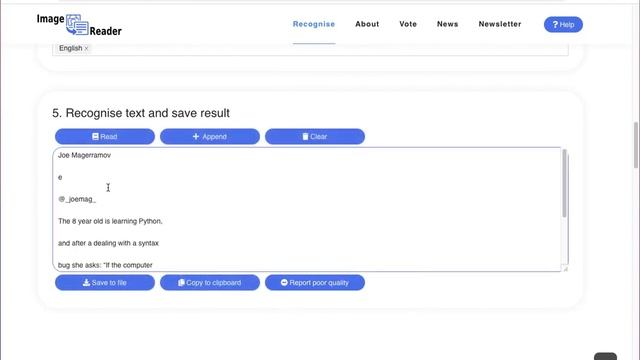The width and height of the screenshot is (640, 360).
Task: Click the line 'bug she asks: "If the computer'
Action: (x=105, y=265)
